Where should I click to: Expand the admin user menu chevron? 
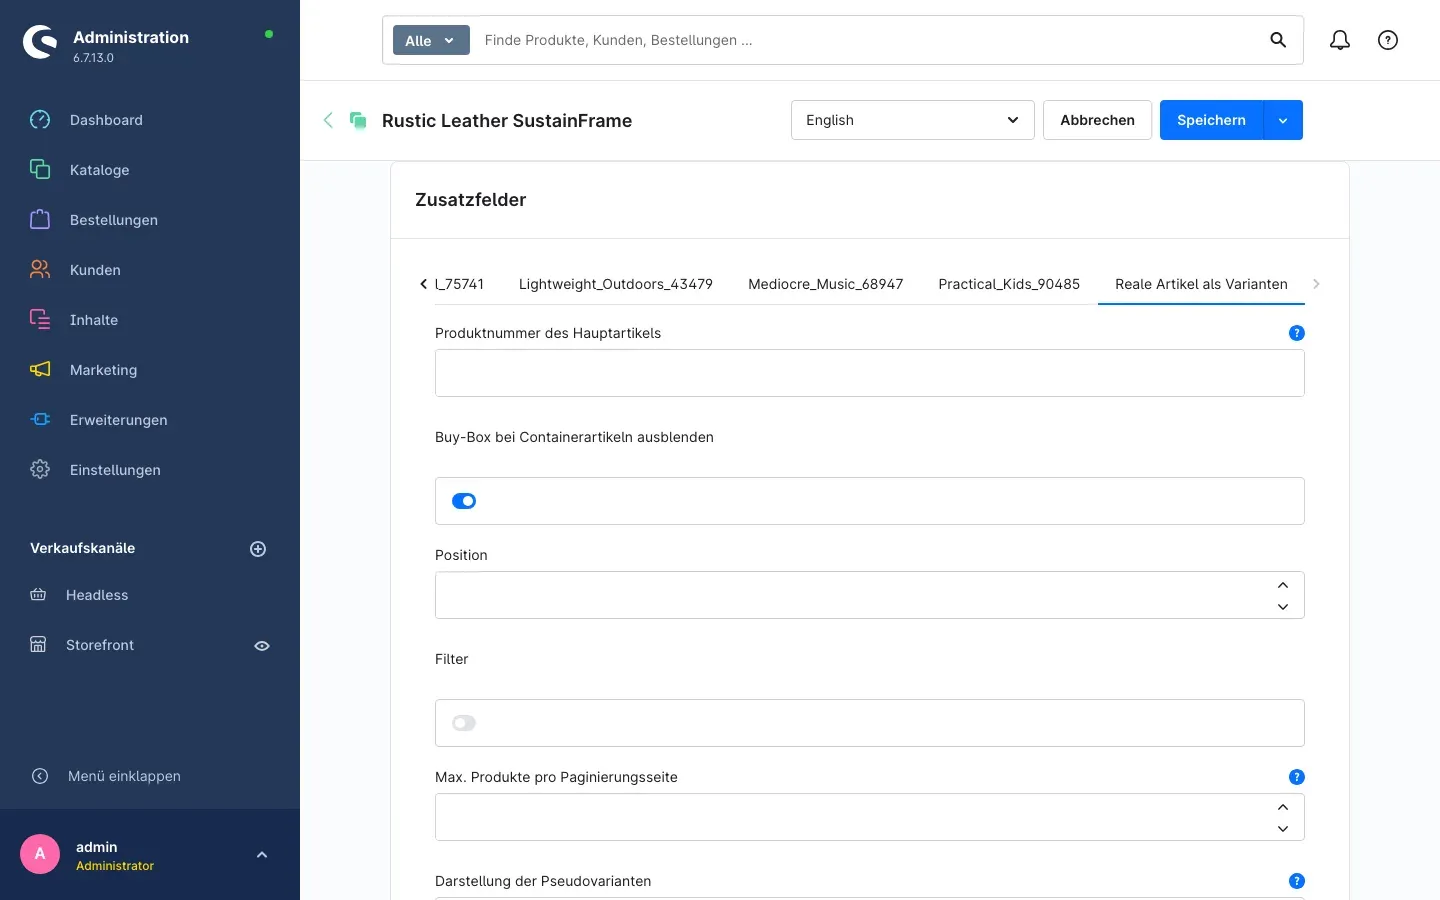pyautogui.click(x=262, y=855)
